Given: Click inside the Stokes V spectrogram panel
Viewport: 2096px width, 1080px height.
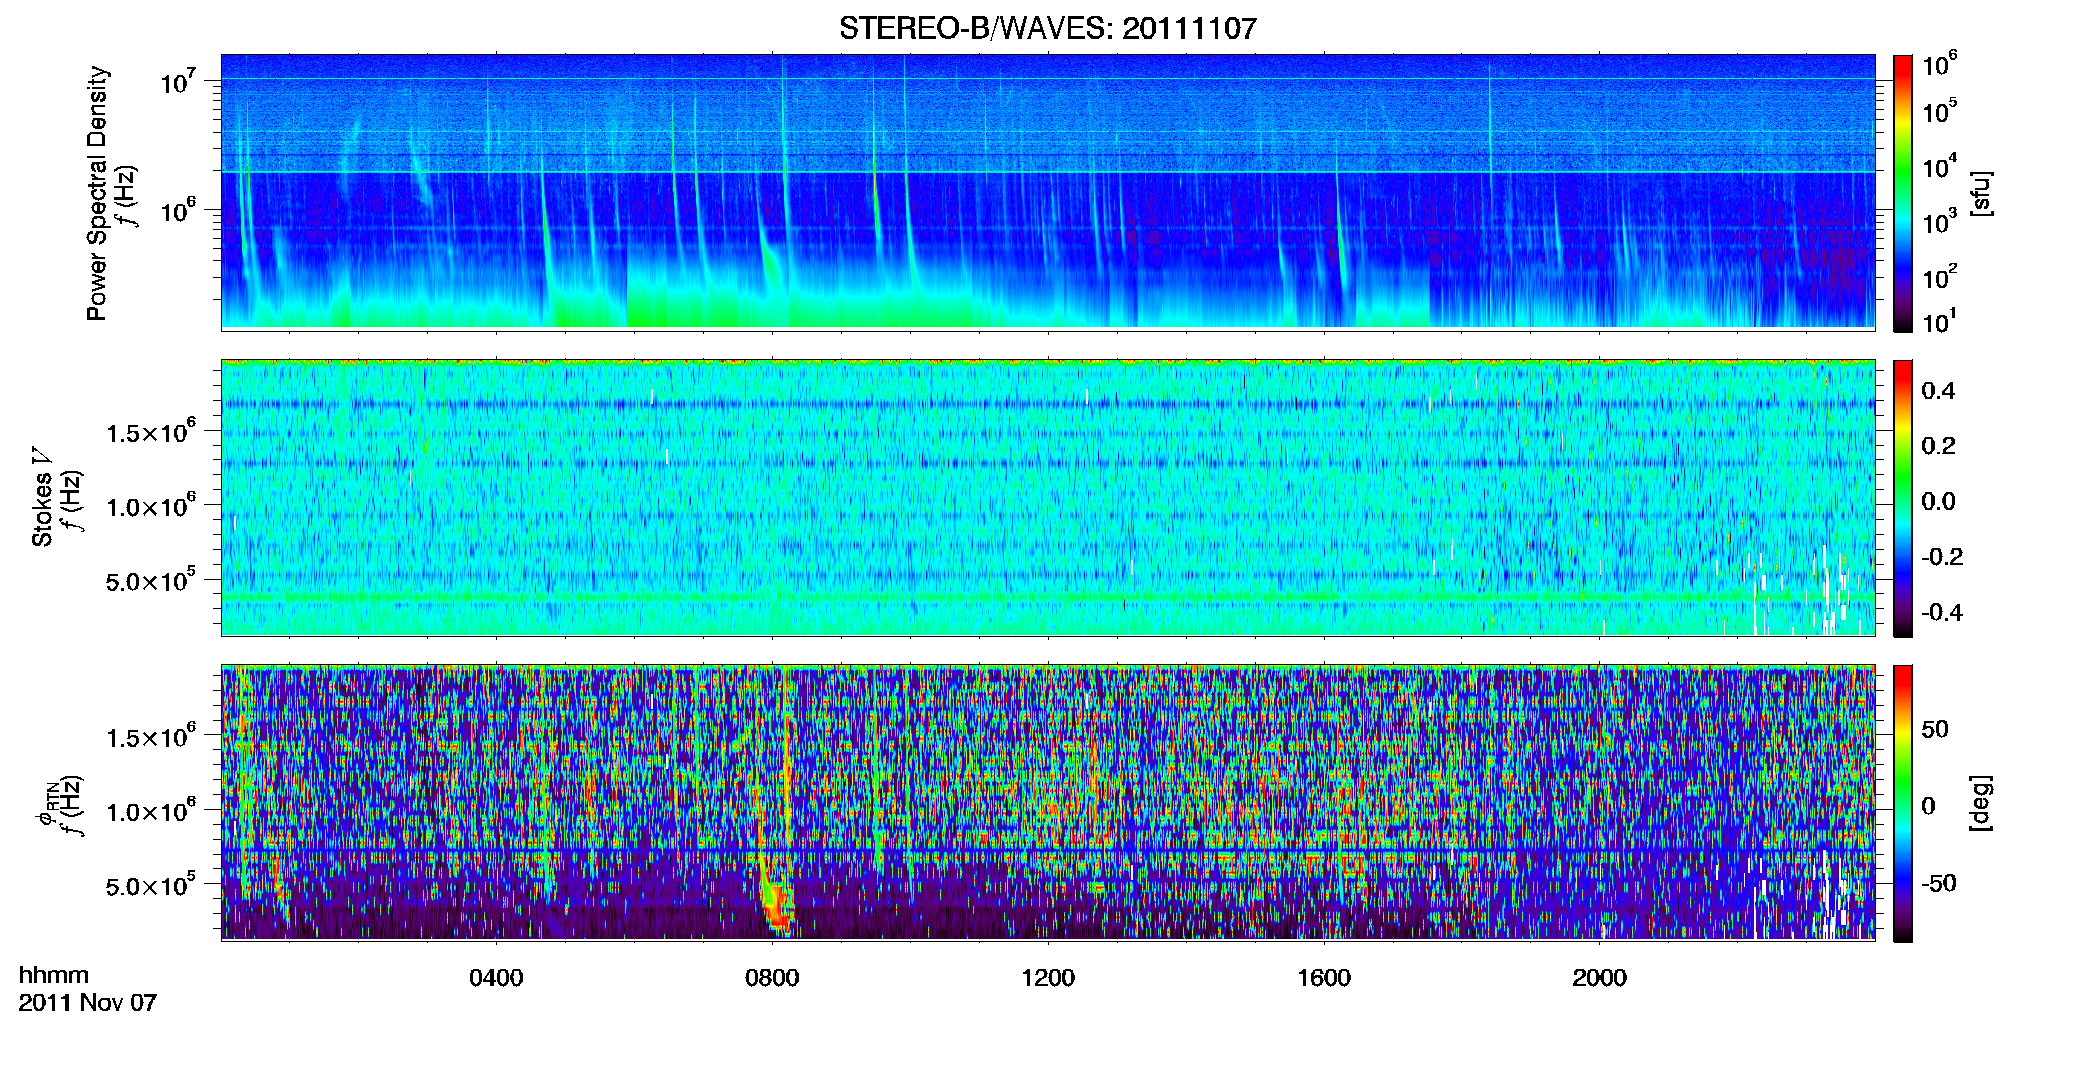Looking at the screenshot, I should coord(1048,498).
